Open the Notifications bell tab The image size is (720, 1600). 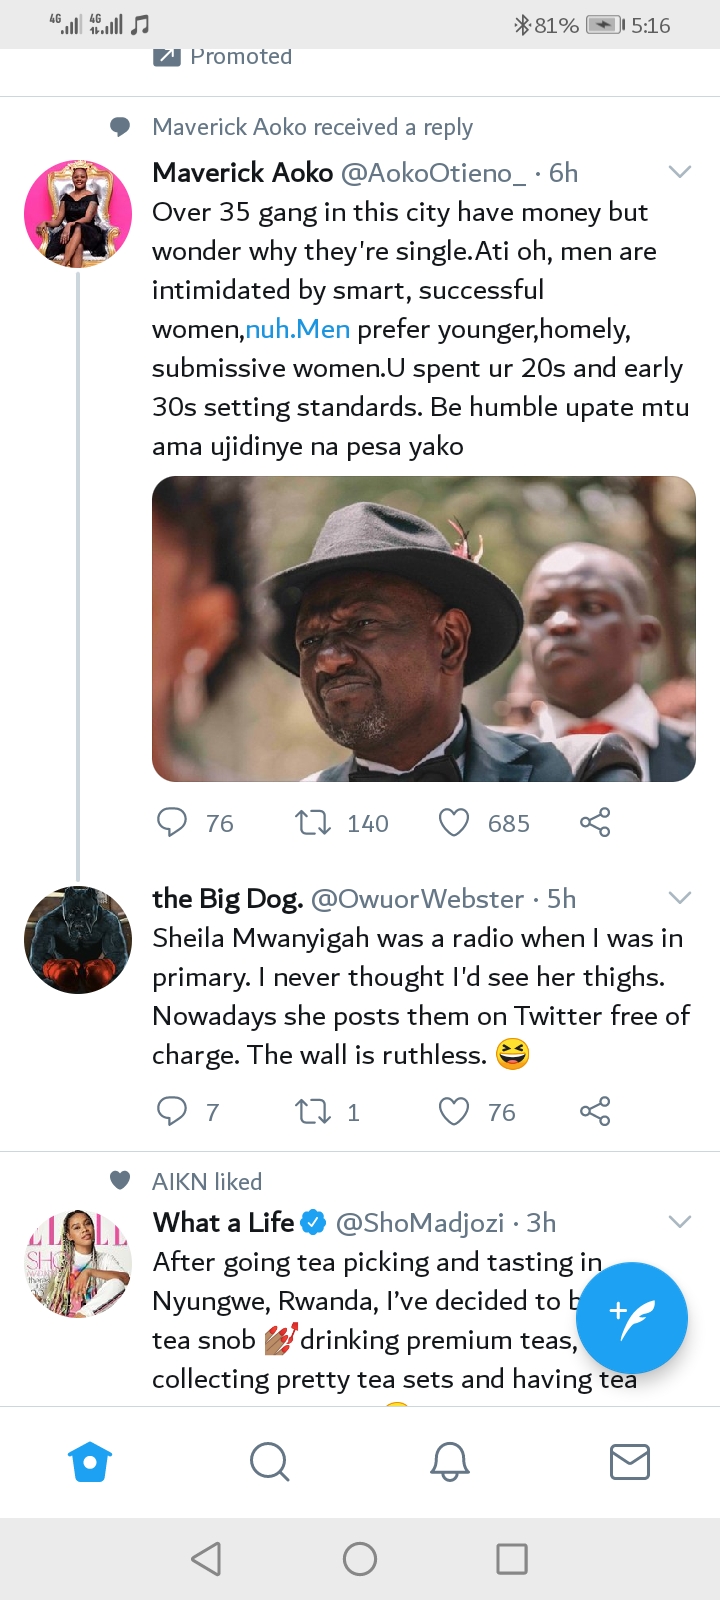(450, 1462)
